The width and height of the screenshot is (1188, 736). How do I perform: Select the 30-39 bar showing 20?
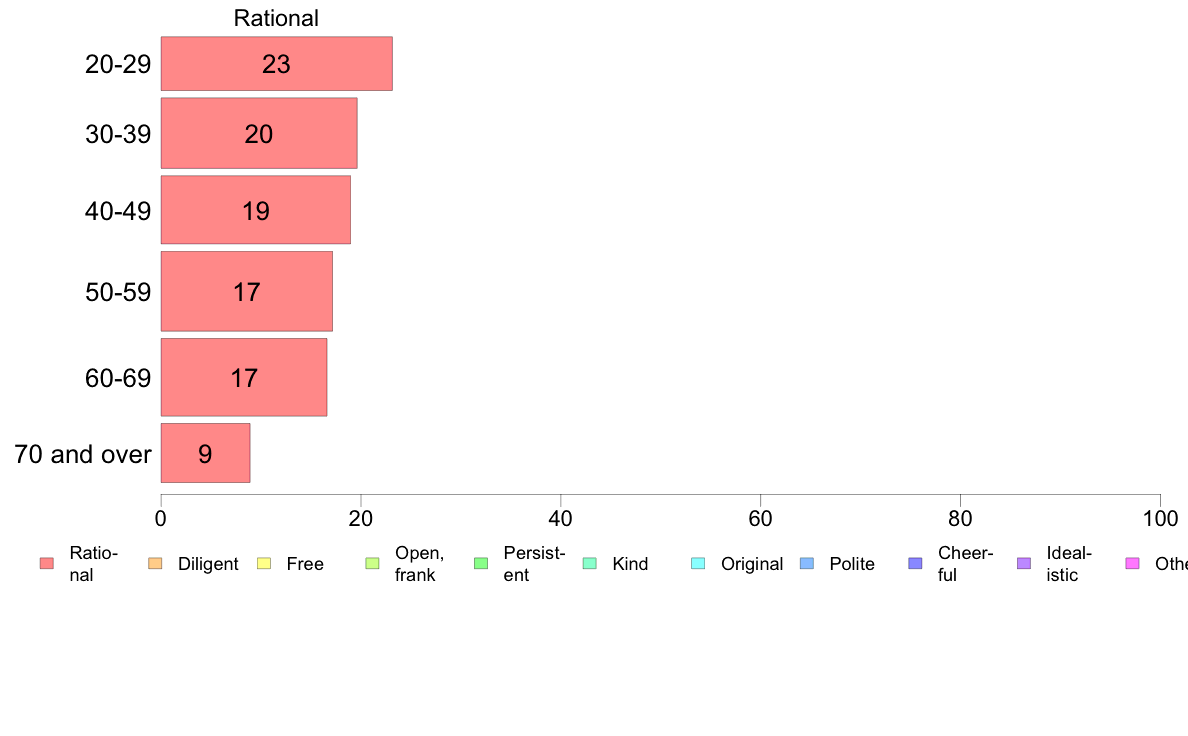(x=259, y=133)
